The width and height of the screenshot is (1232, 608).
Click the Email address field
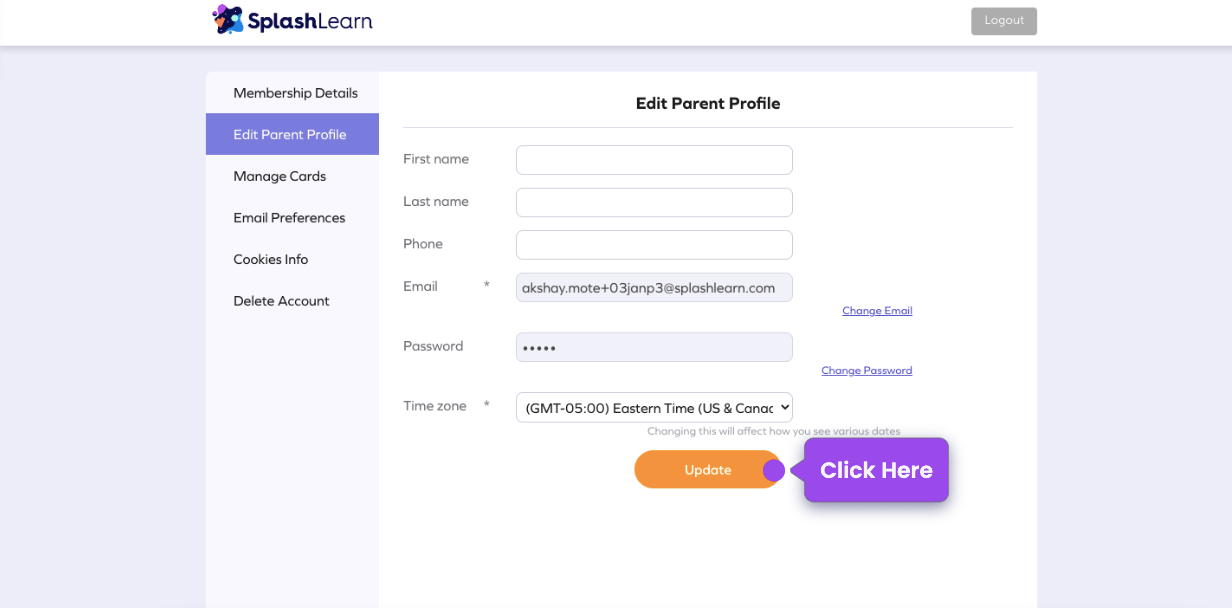point(653,287)
